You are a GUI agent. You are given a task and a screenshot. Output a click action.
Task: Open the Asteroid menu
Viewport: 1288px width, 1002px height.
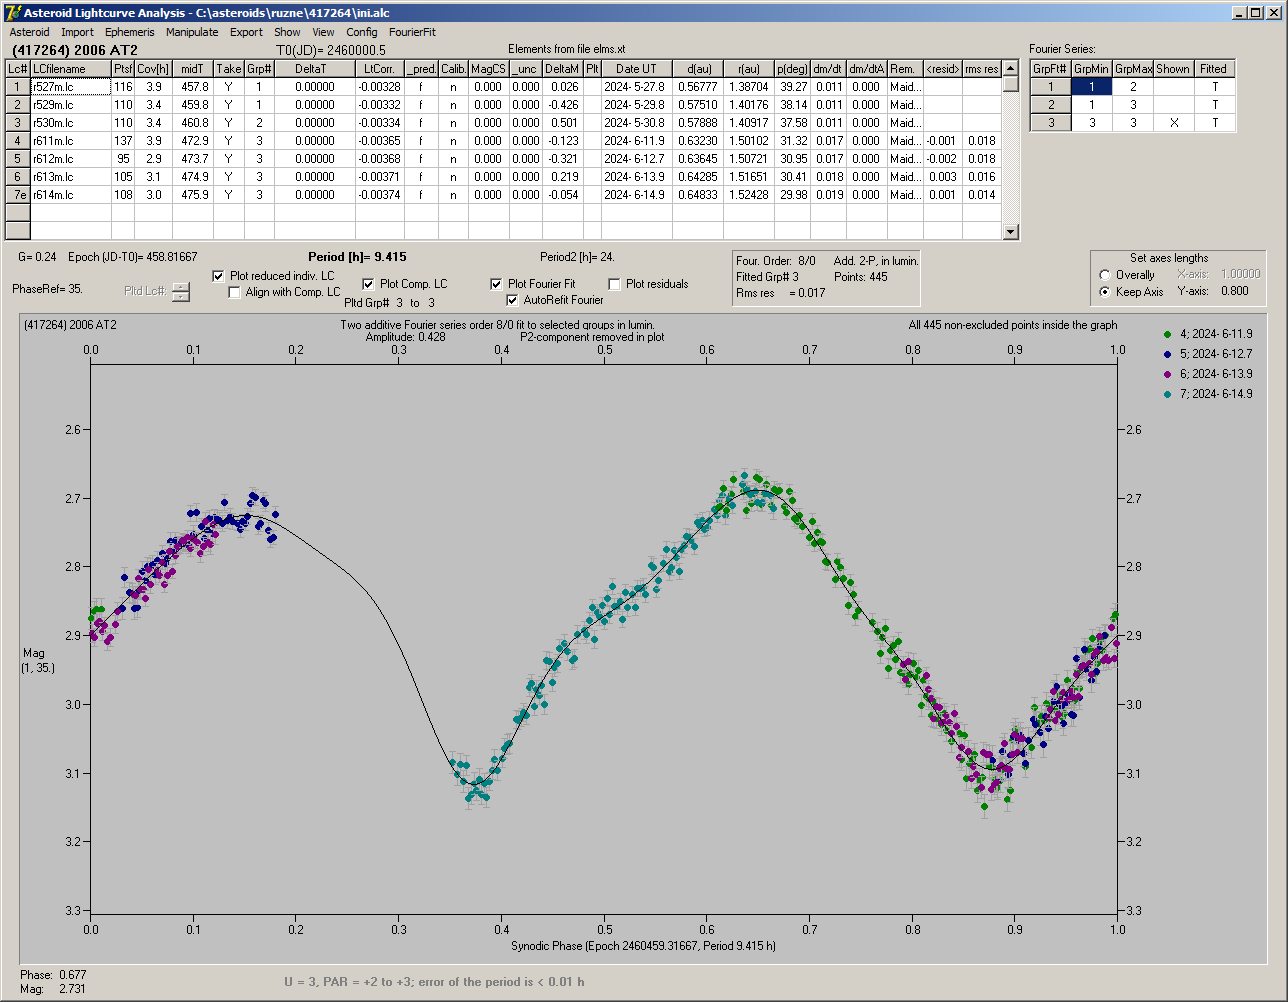(29, 32)
